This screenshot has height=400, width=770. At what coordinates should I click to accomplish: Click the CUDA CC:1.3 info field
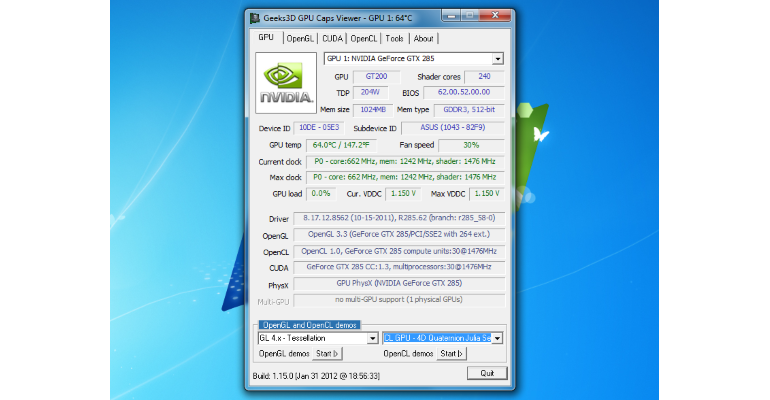point(399,267)
